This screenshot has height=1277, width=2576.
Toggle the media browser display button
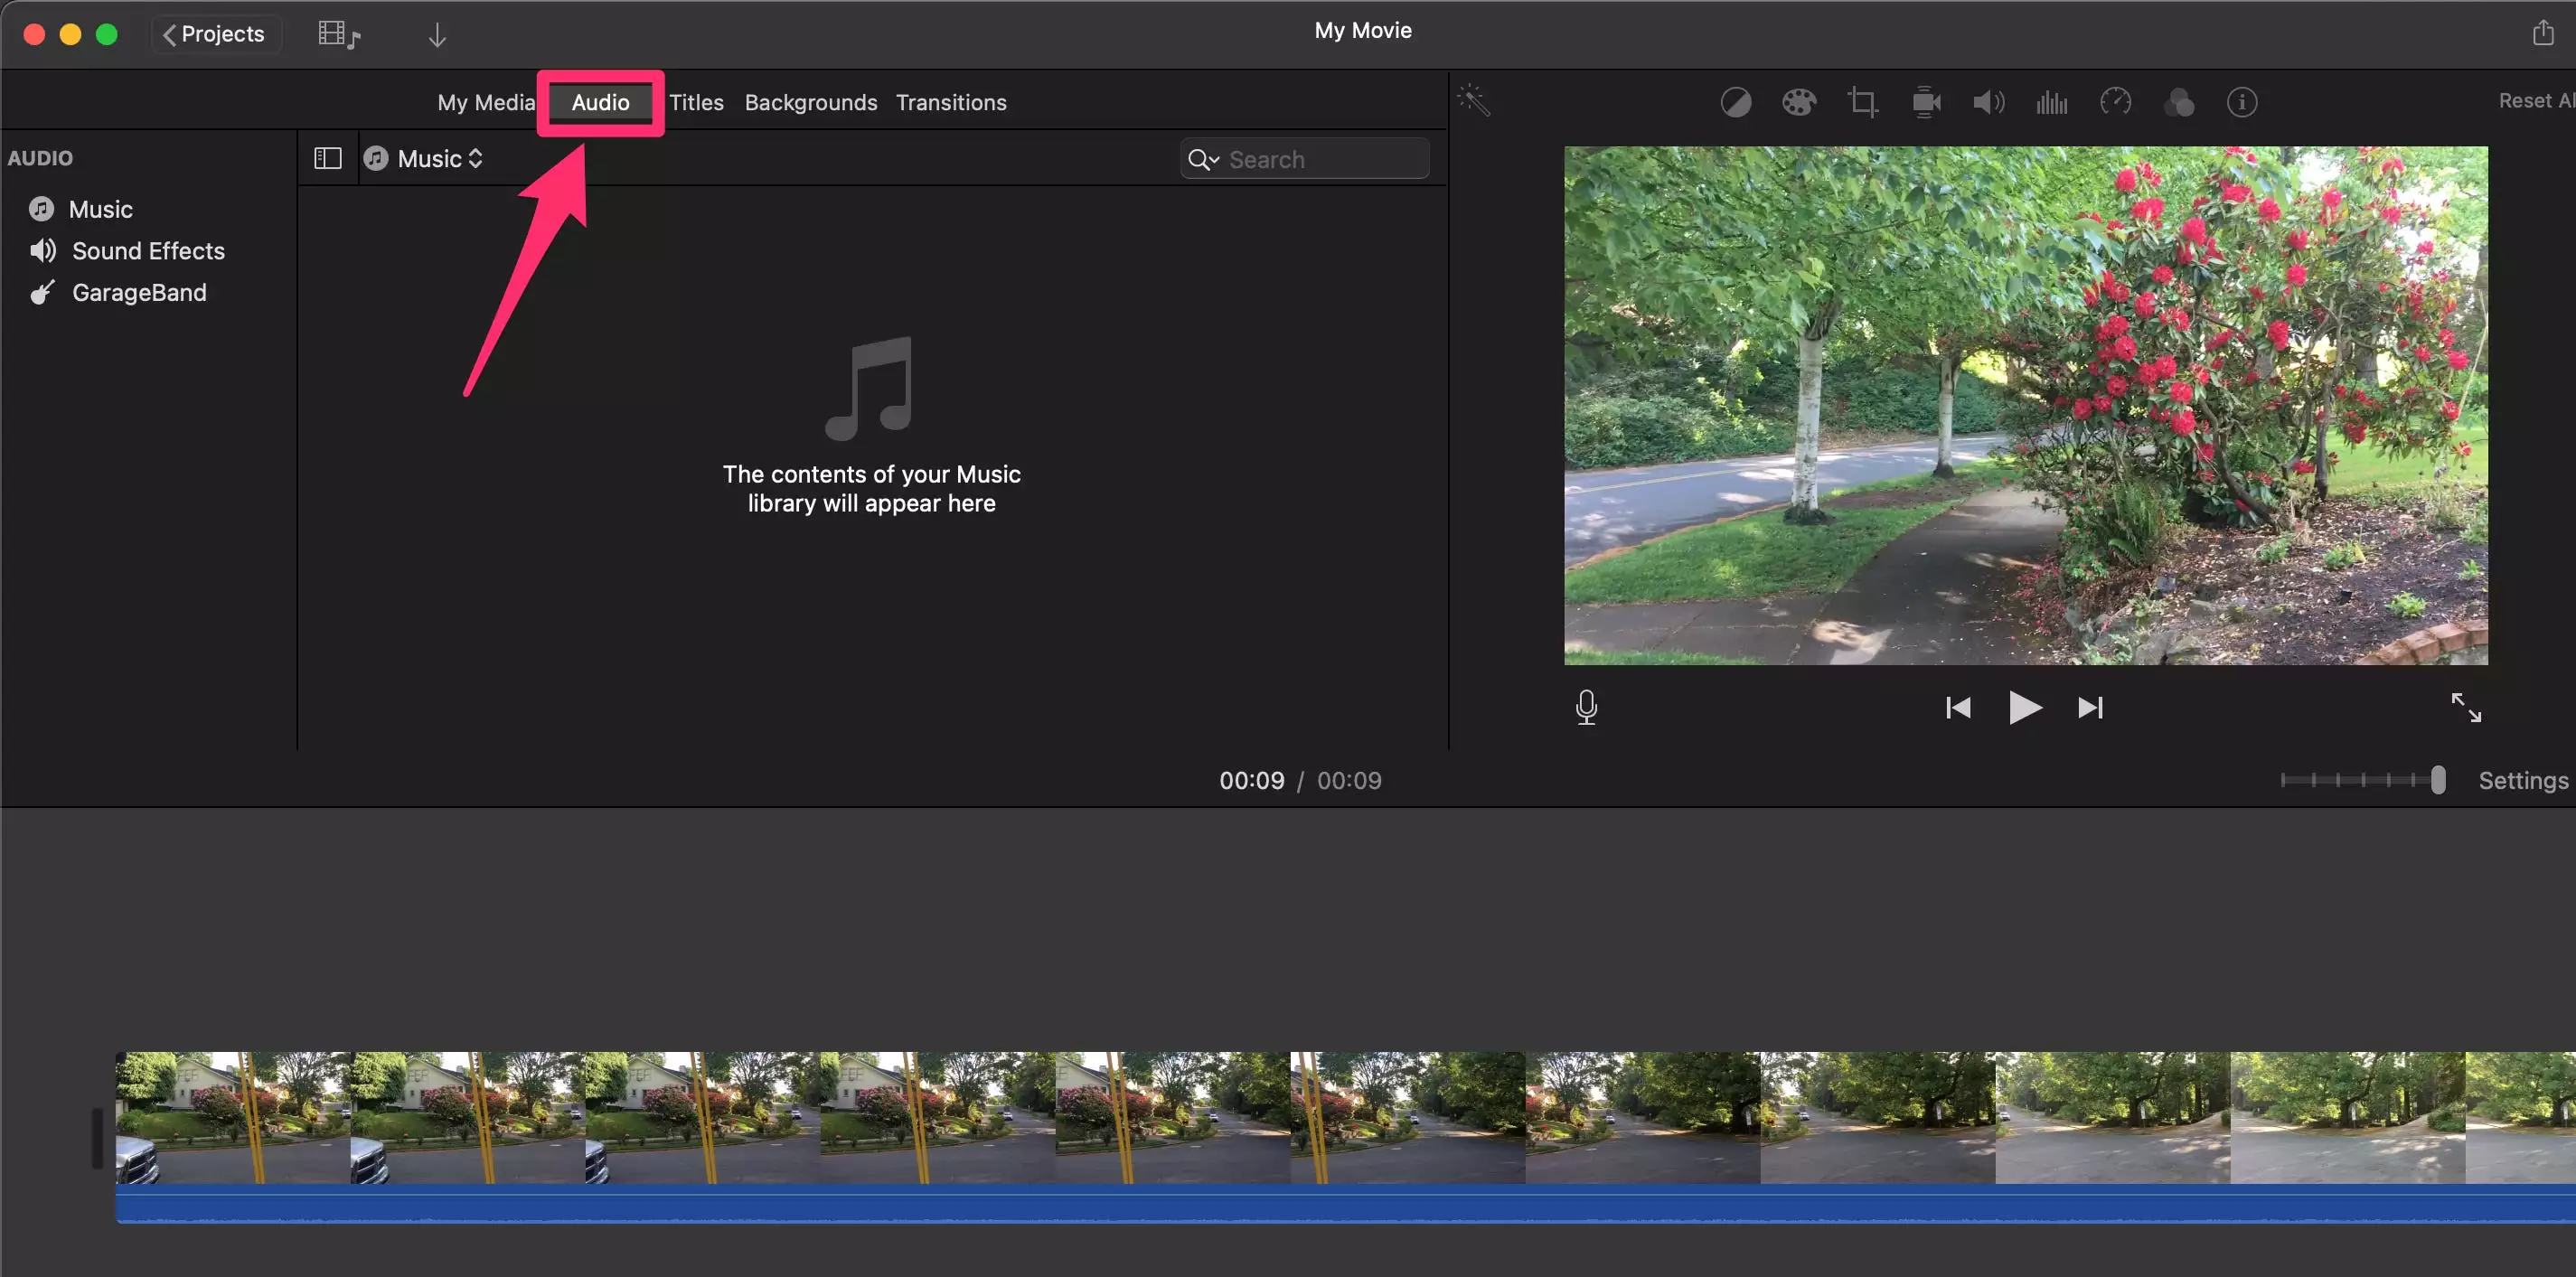tap(338, 35)
